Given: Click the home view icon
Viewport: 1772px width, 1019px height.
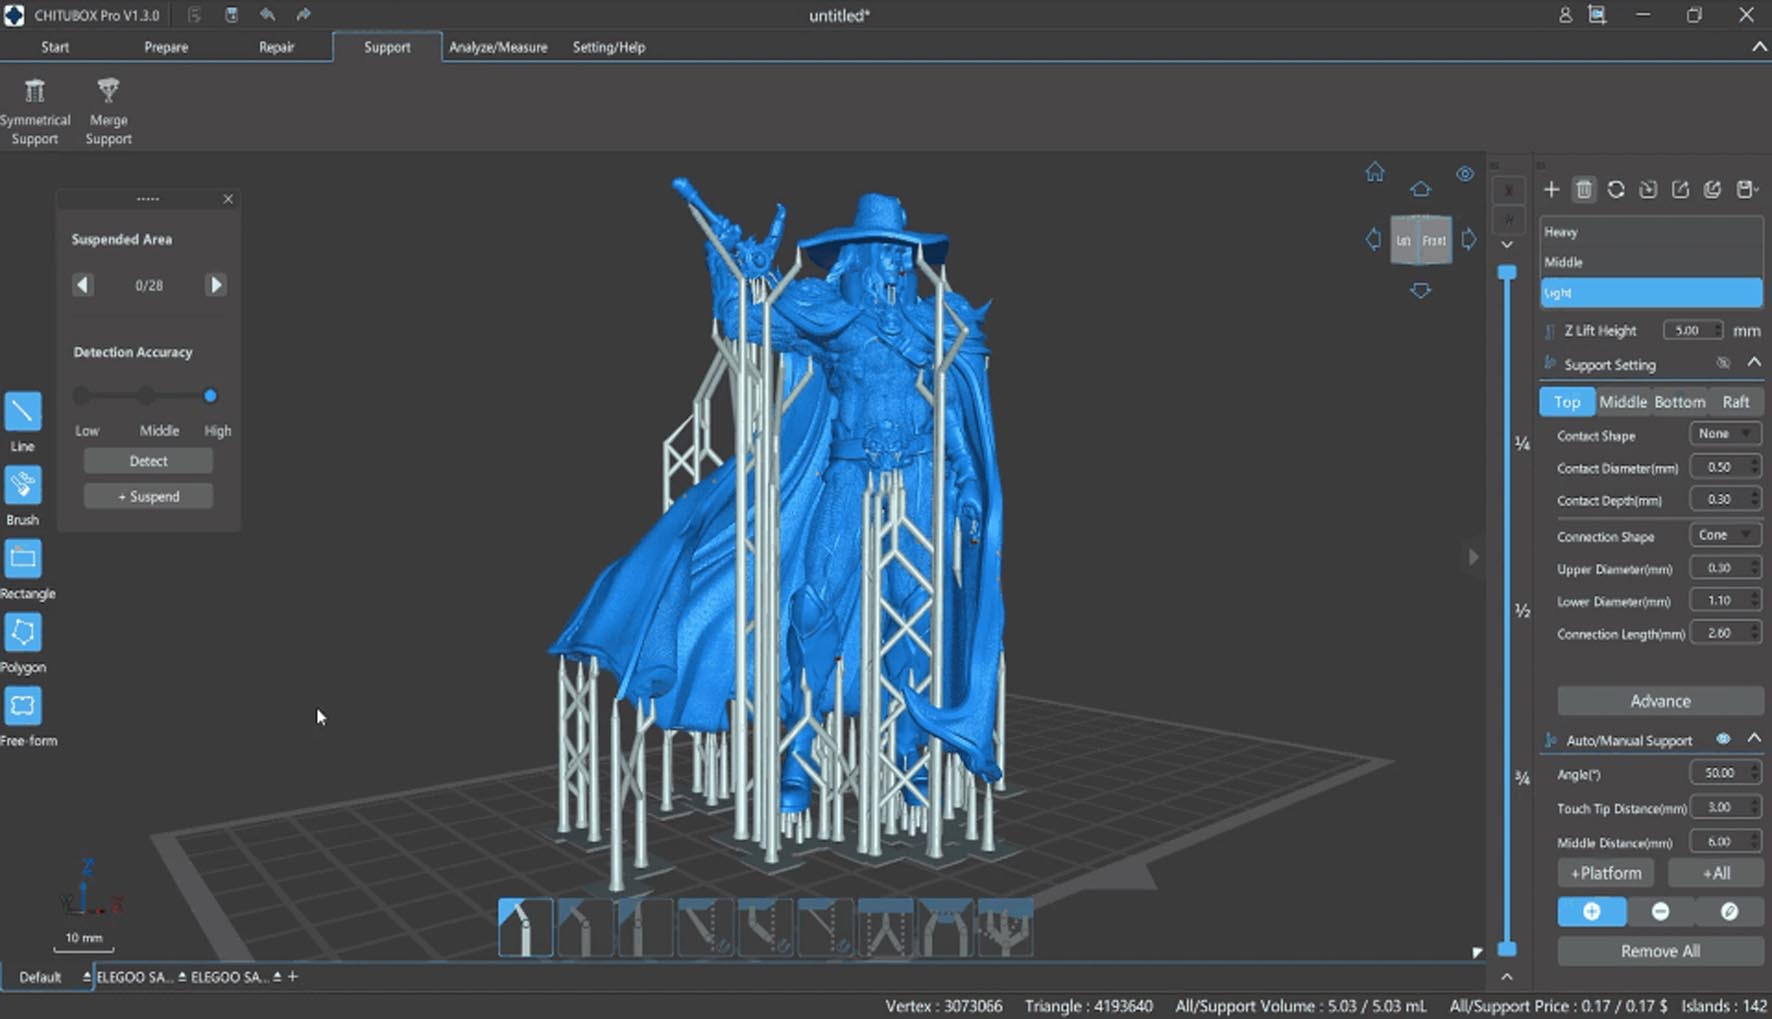Looking at the screenshot, I should (x=1375, y=172).
